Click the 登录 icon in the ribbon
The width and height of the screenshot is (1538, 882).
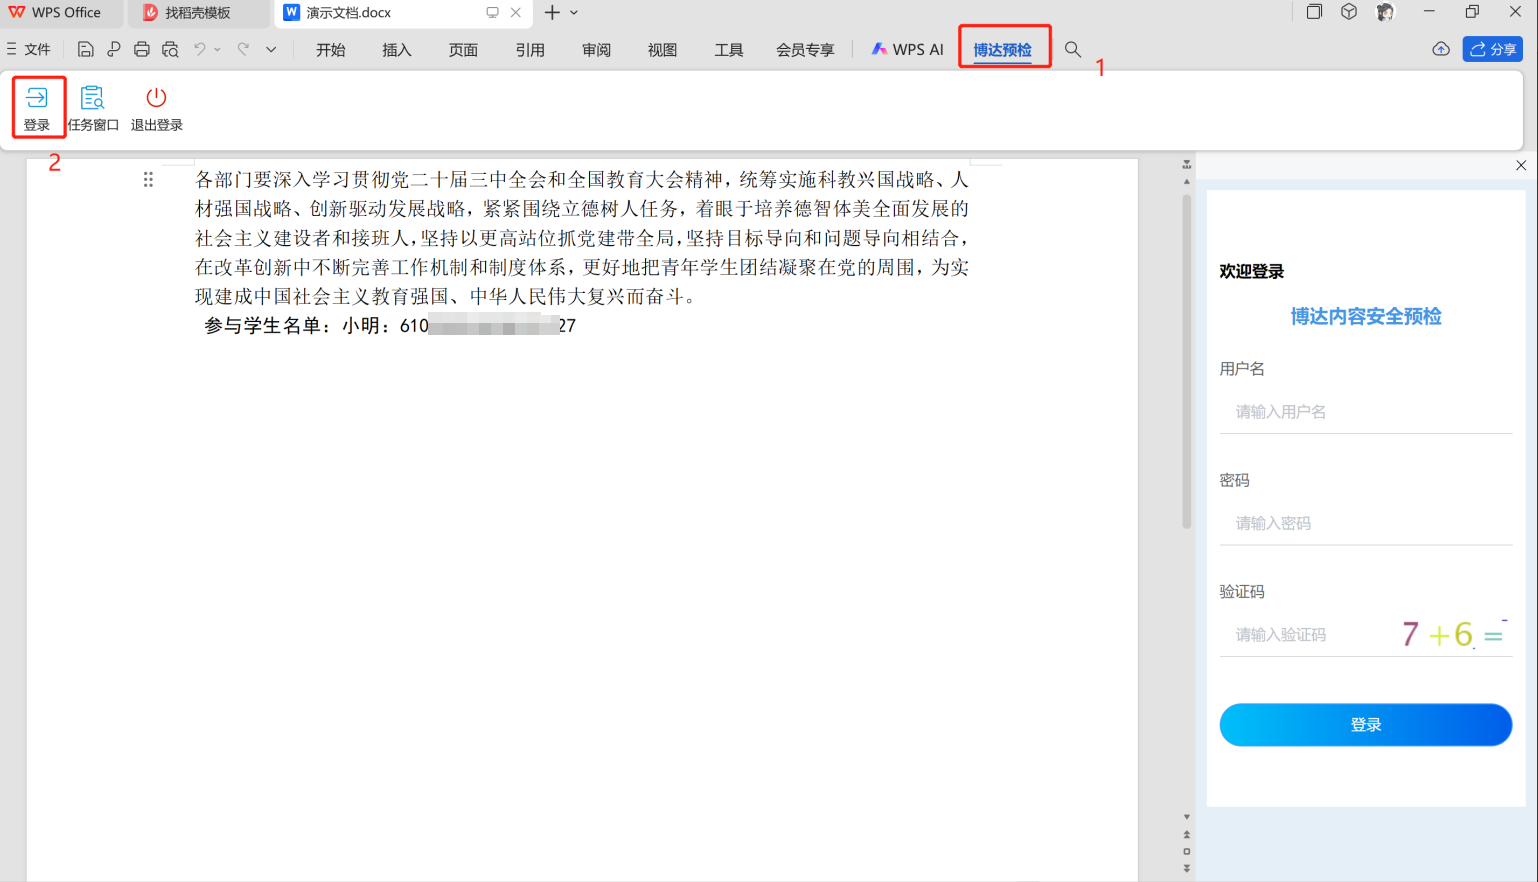pos(37,107)
